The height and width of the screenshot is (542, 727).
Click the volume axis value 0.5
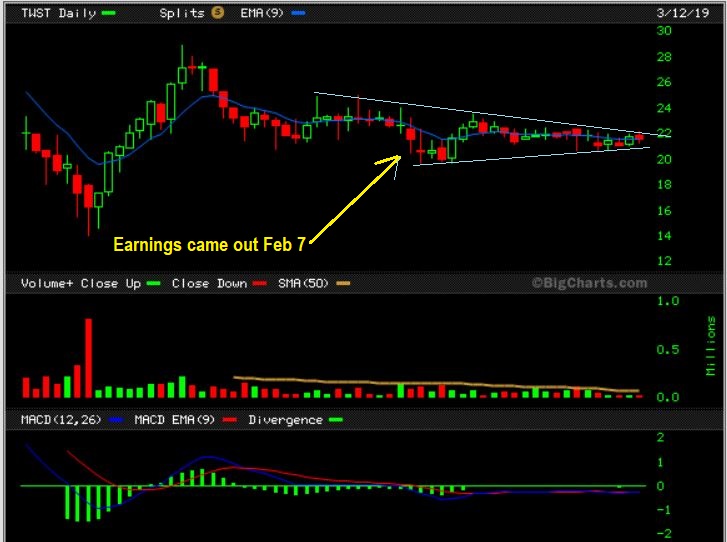pos(668,350)
